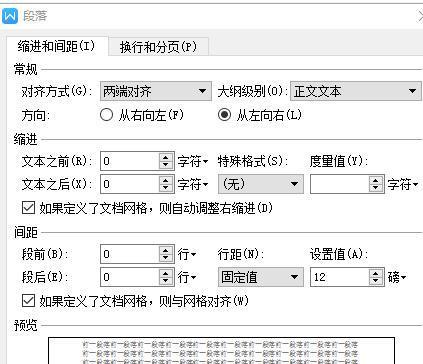Decrease 文本之后 value with down arrow
The height and width of the screenshot is (364, 423).
(166, 188)
